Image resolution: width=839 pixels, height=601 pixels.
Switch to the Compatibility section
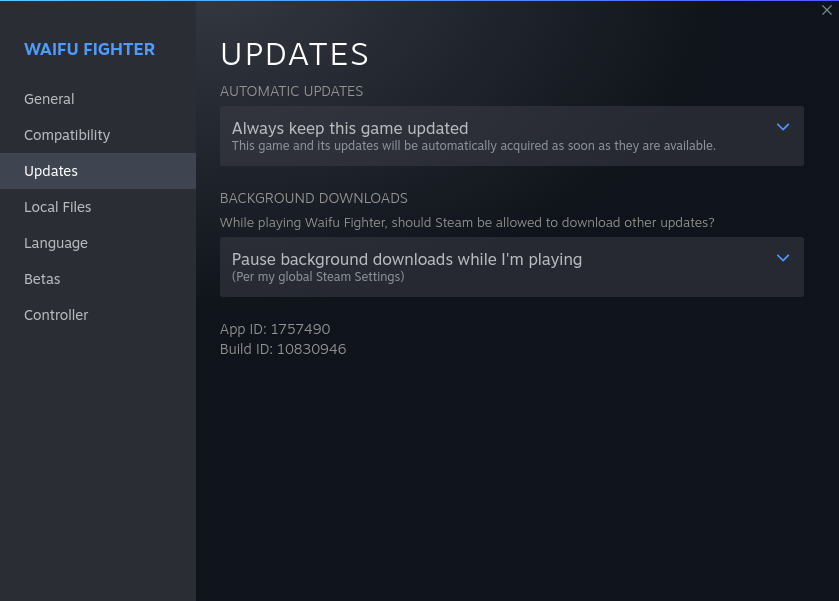98,135
